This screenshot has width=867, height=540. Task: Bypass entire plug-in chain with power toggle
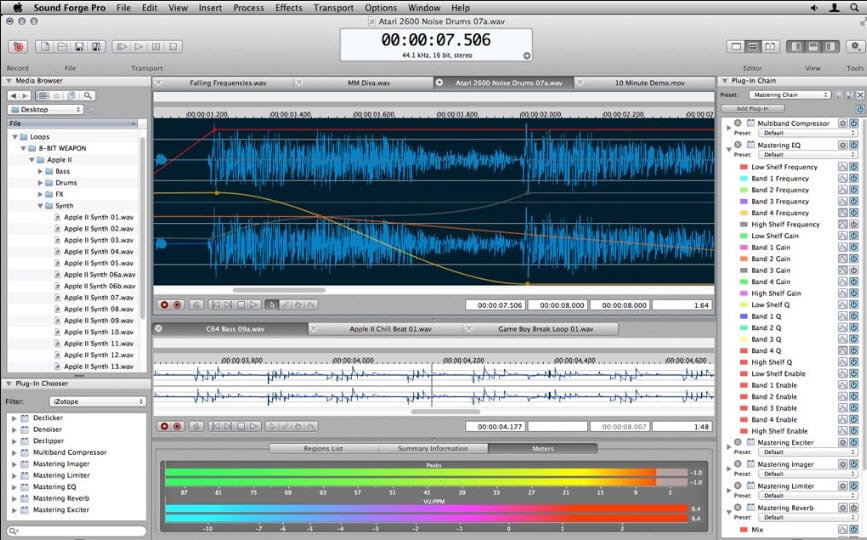[859, 108]
